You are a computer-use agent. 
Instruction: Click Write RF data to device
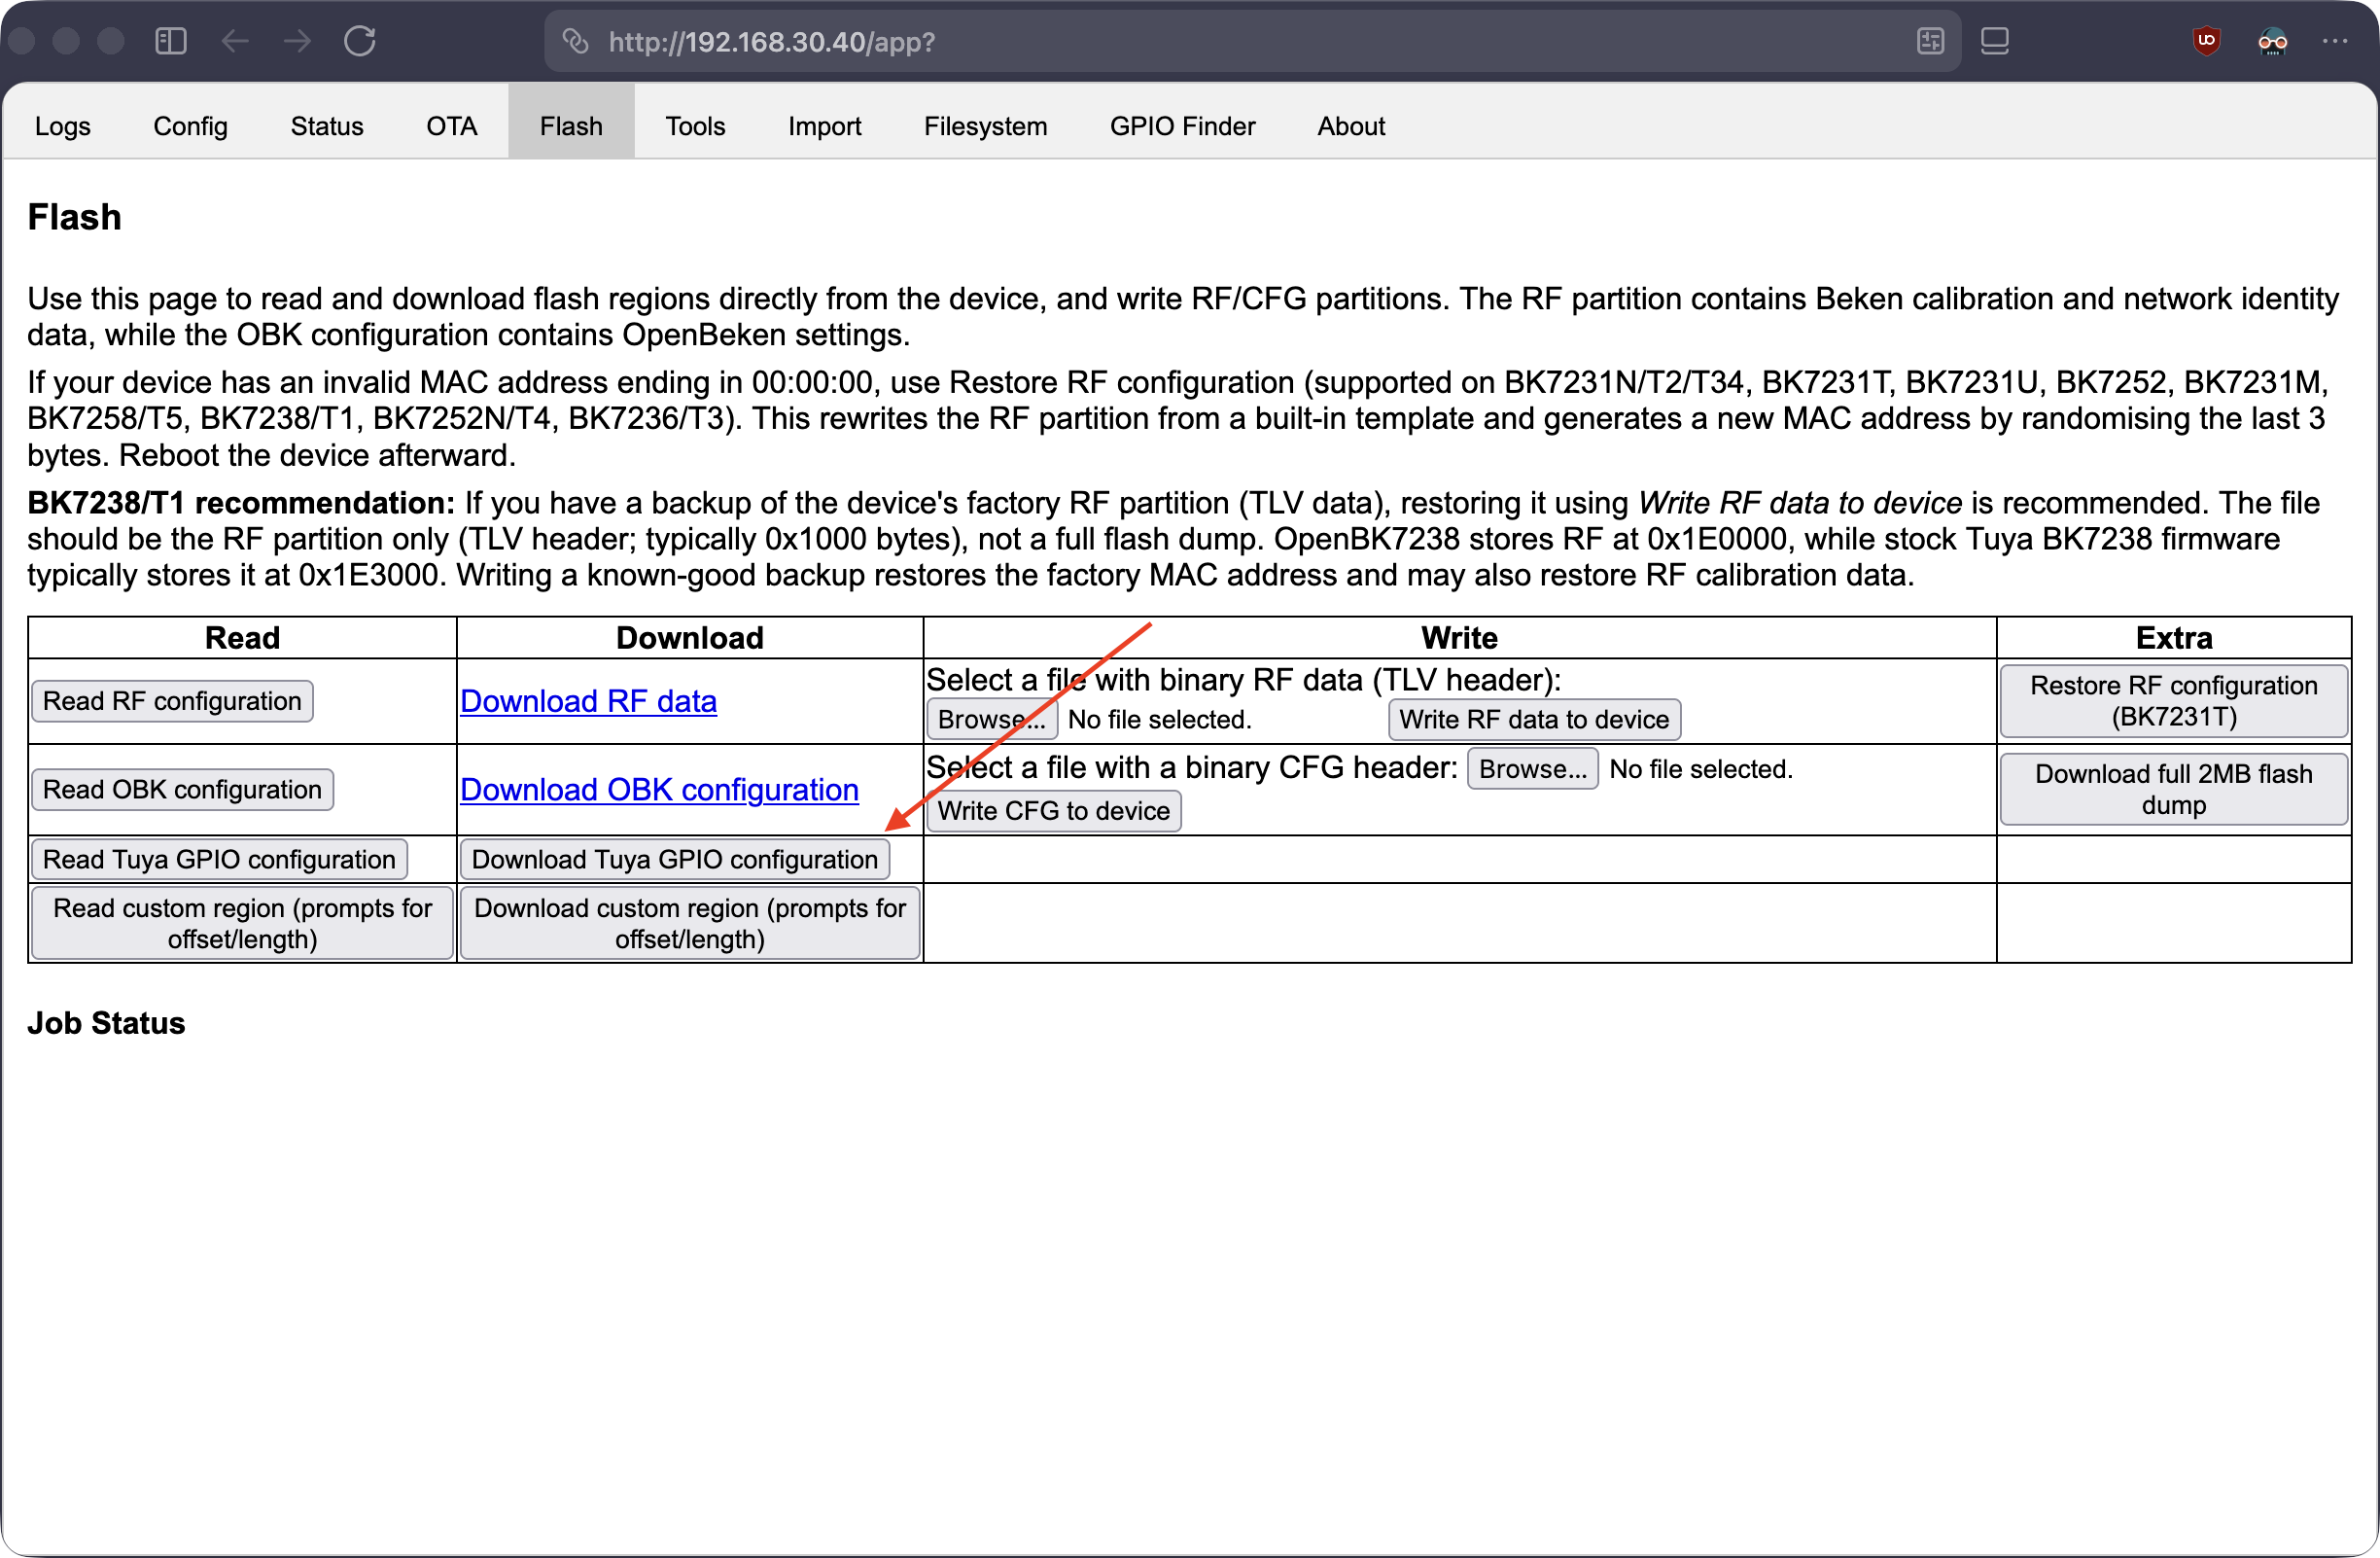1534,719
